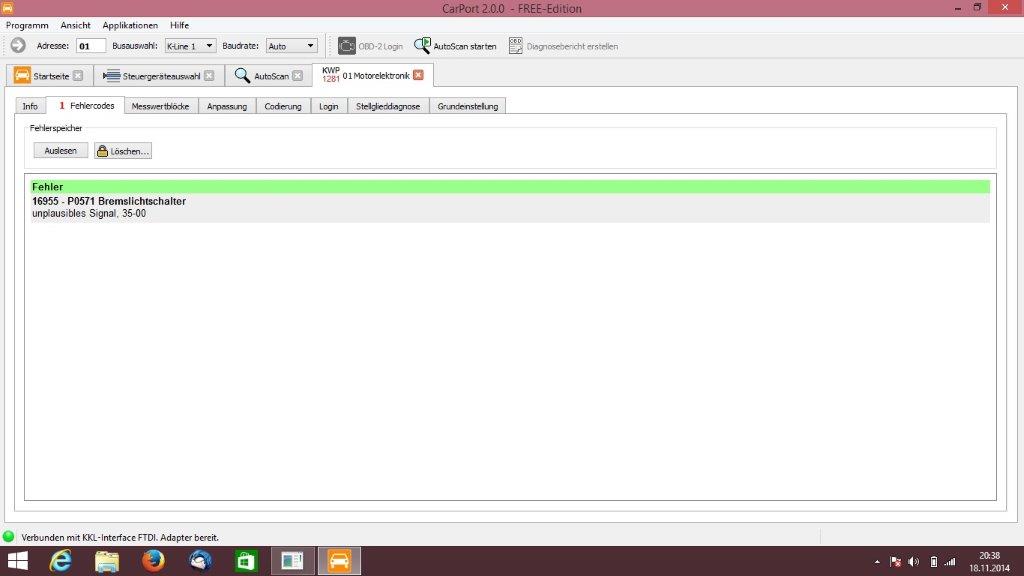
Task: Close the Startseite tab
Action: coord(78,76)
